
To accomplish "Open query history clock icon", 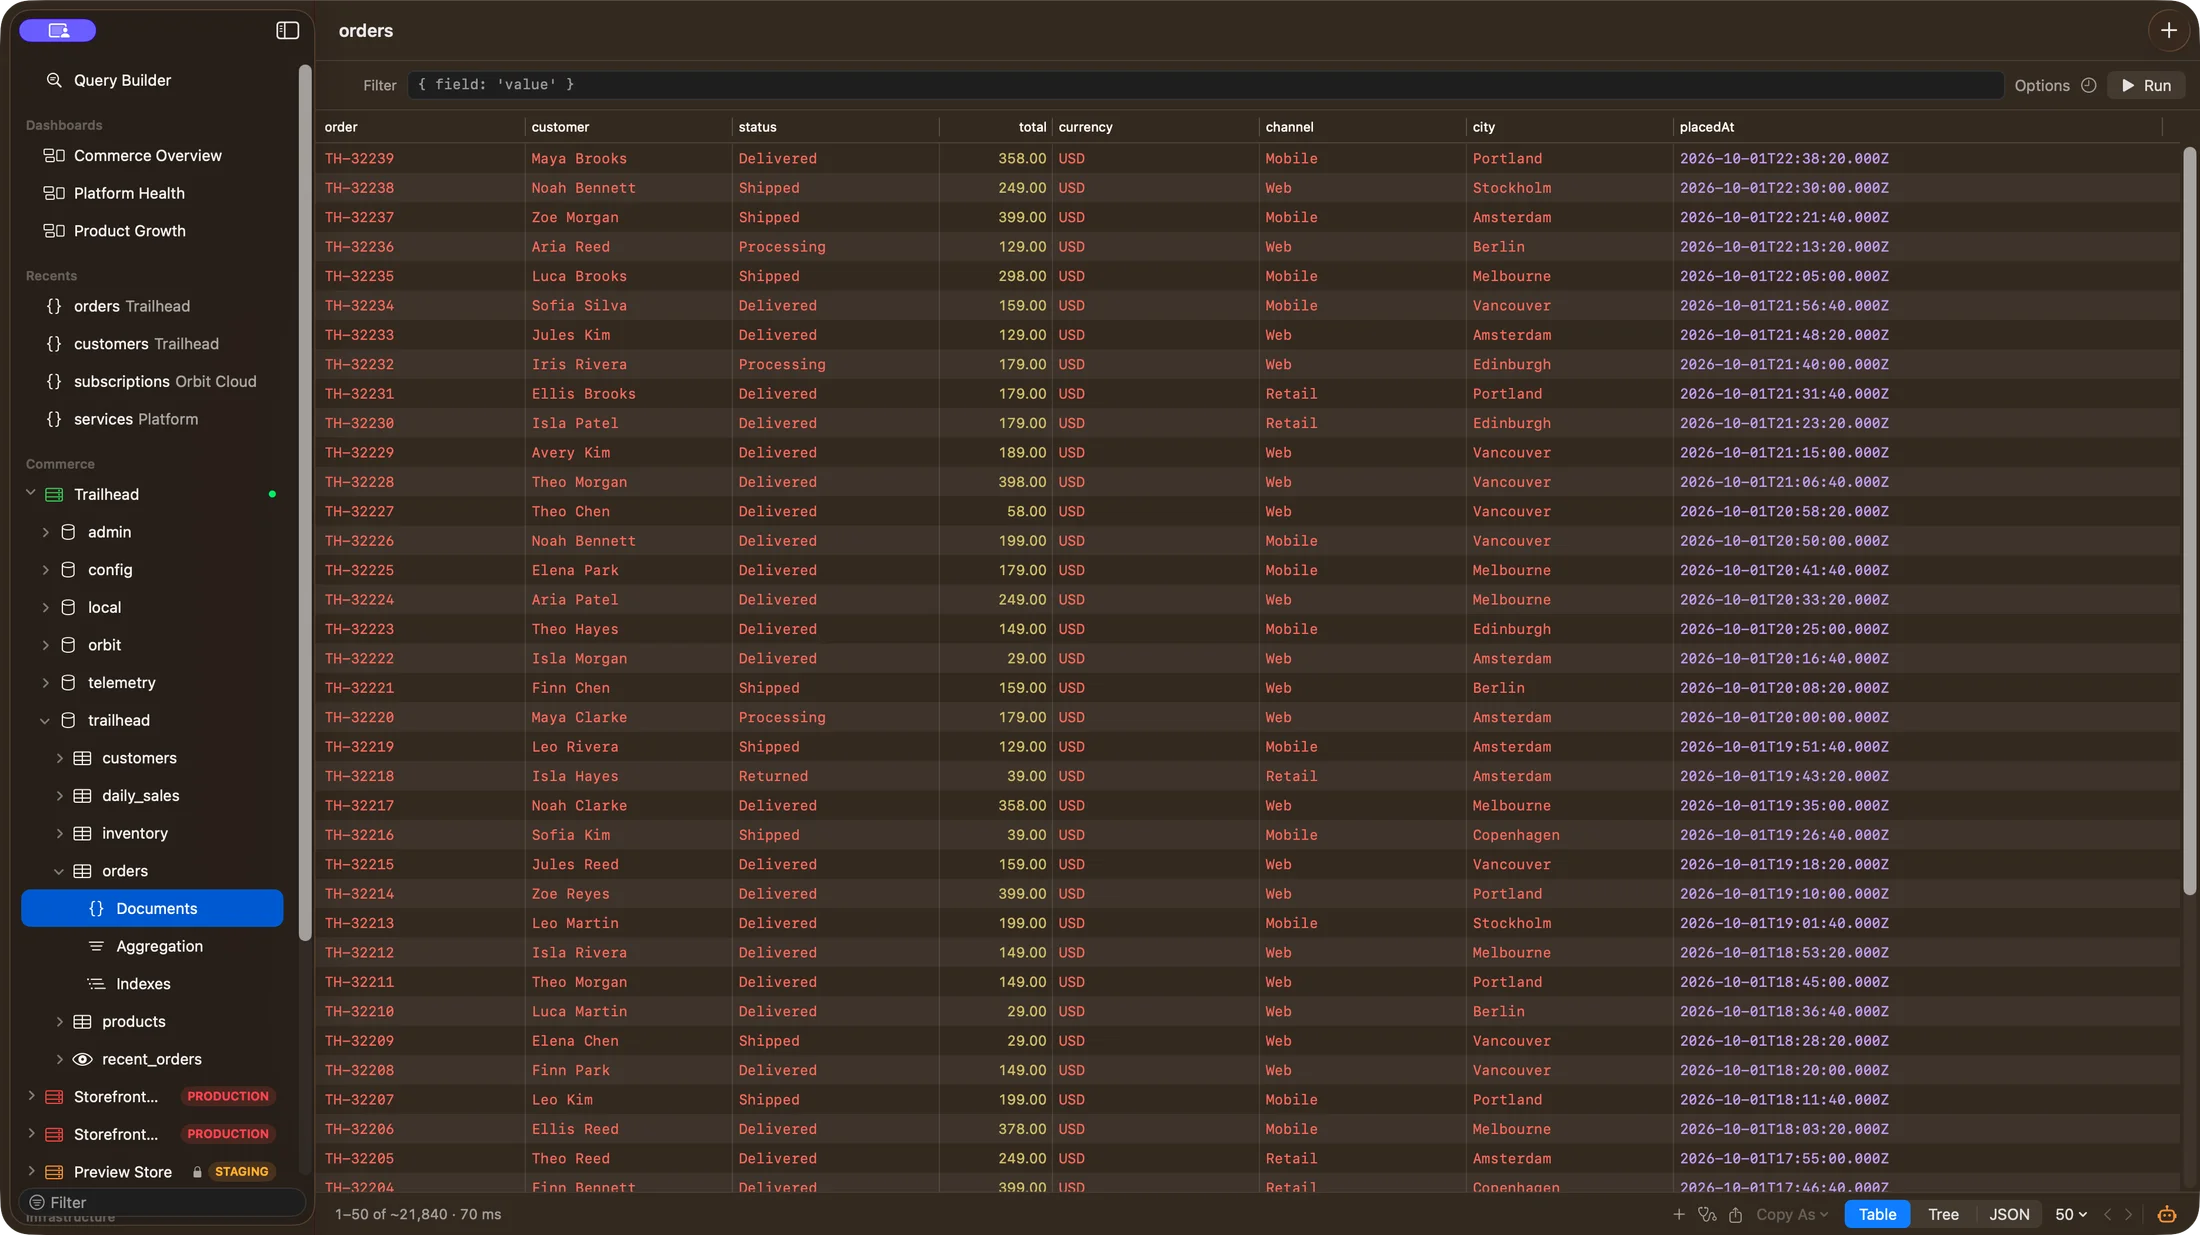I will 2088,85.
